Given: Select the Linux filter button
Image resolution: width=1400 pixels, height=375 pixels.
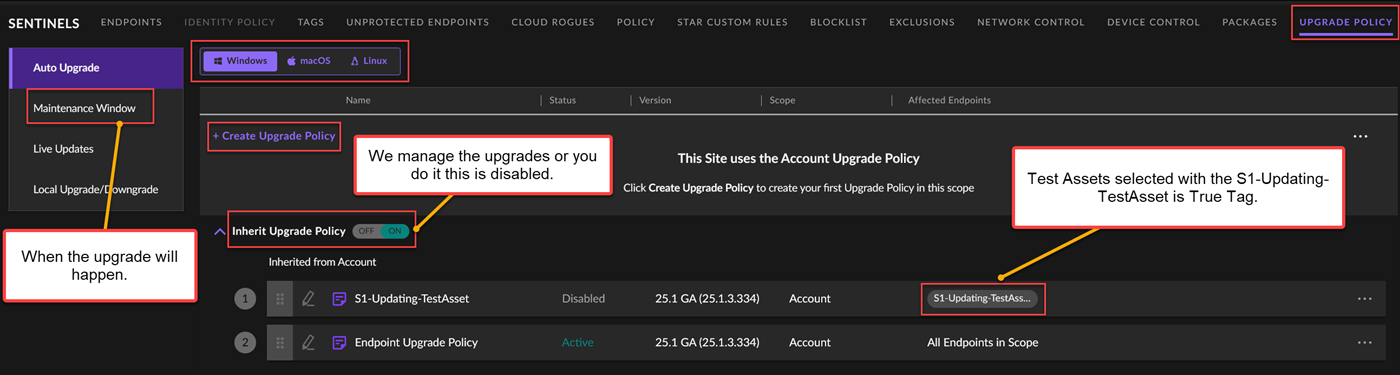Looking at the screenshot, I should (368, 61).
